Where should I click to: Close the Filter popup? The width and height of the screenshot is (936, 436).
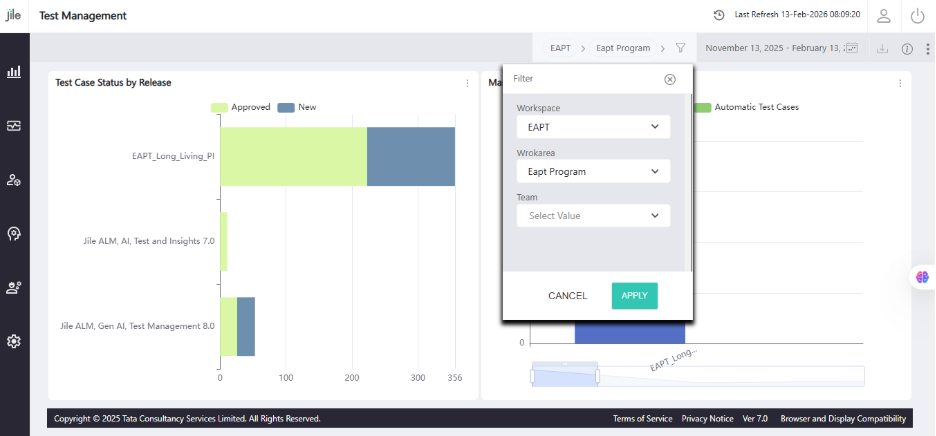tap(670, 79)
